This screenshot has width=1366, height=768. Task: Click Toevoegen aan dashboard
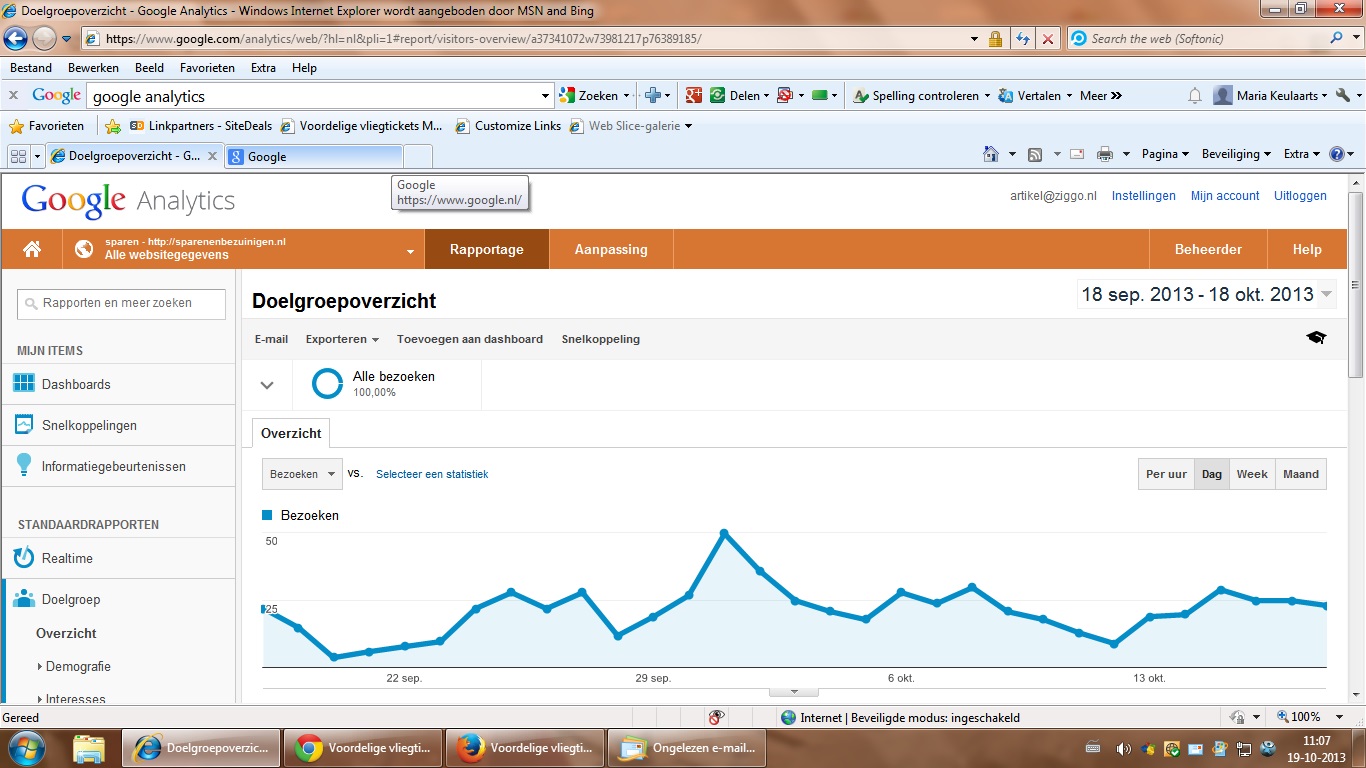470,339
